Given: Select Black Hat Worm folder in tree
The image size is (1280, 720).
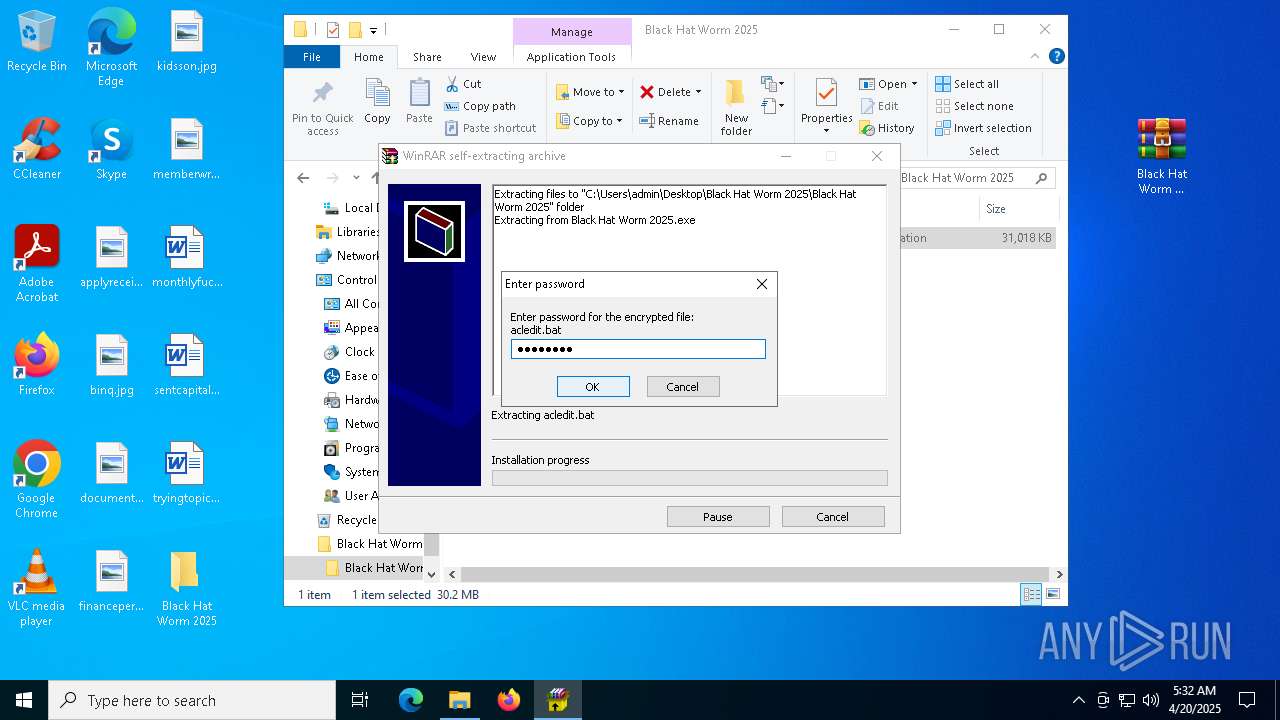Looking at the screenshot, I should click(x=369, y=544).
